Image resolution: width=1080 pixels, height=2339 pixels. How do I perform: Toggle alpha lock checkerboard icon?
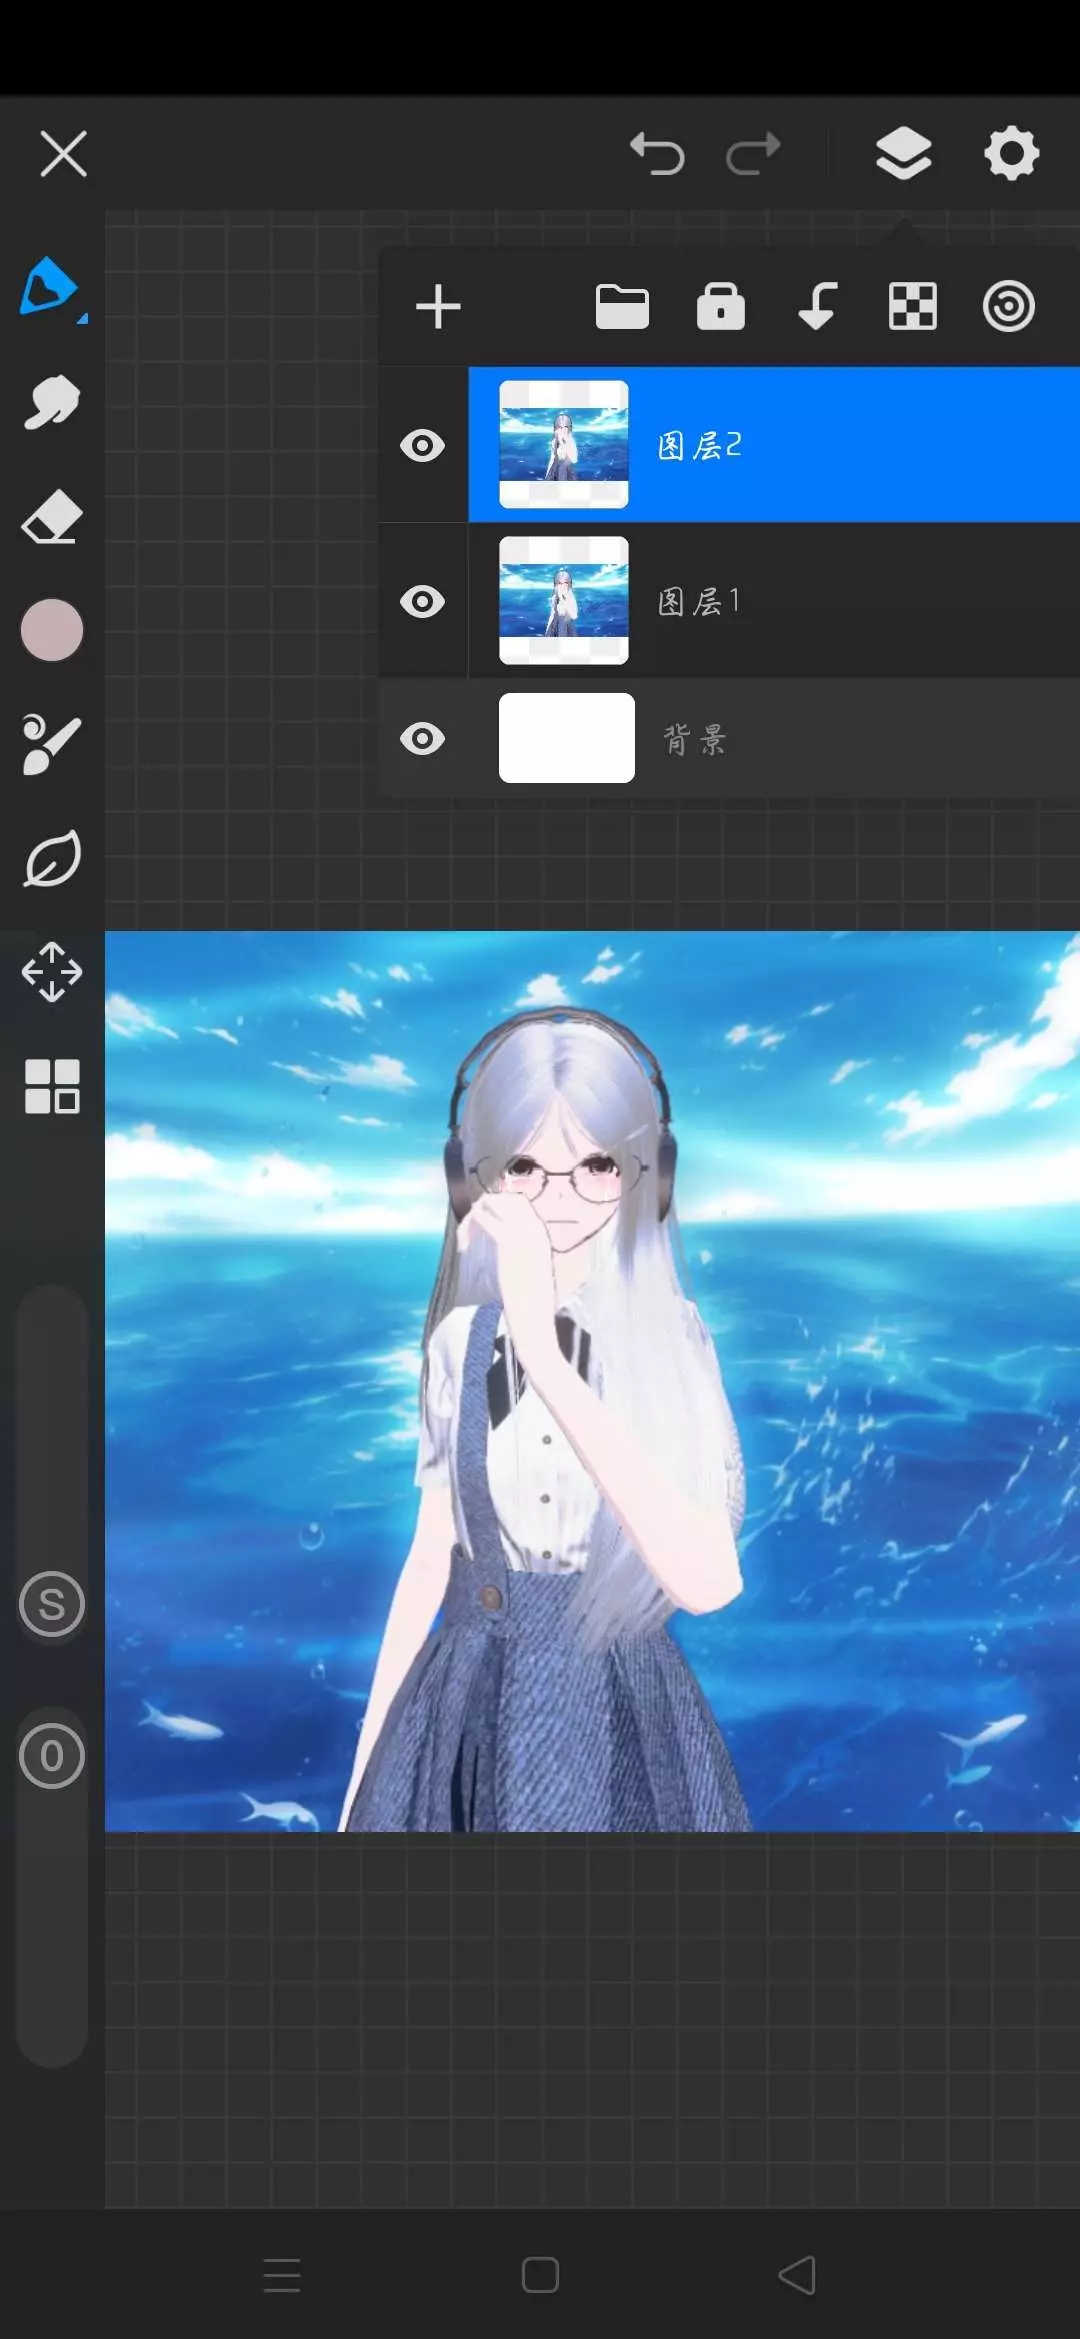pyautogui.click(x=912, y=306)
